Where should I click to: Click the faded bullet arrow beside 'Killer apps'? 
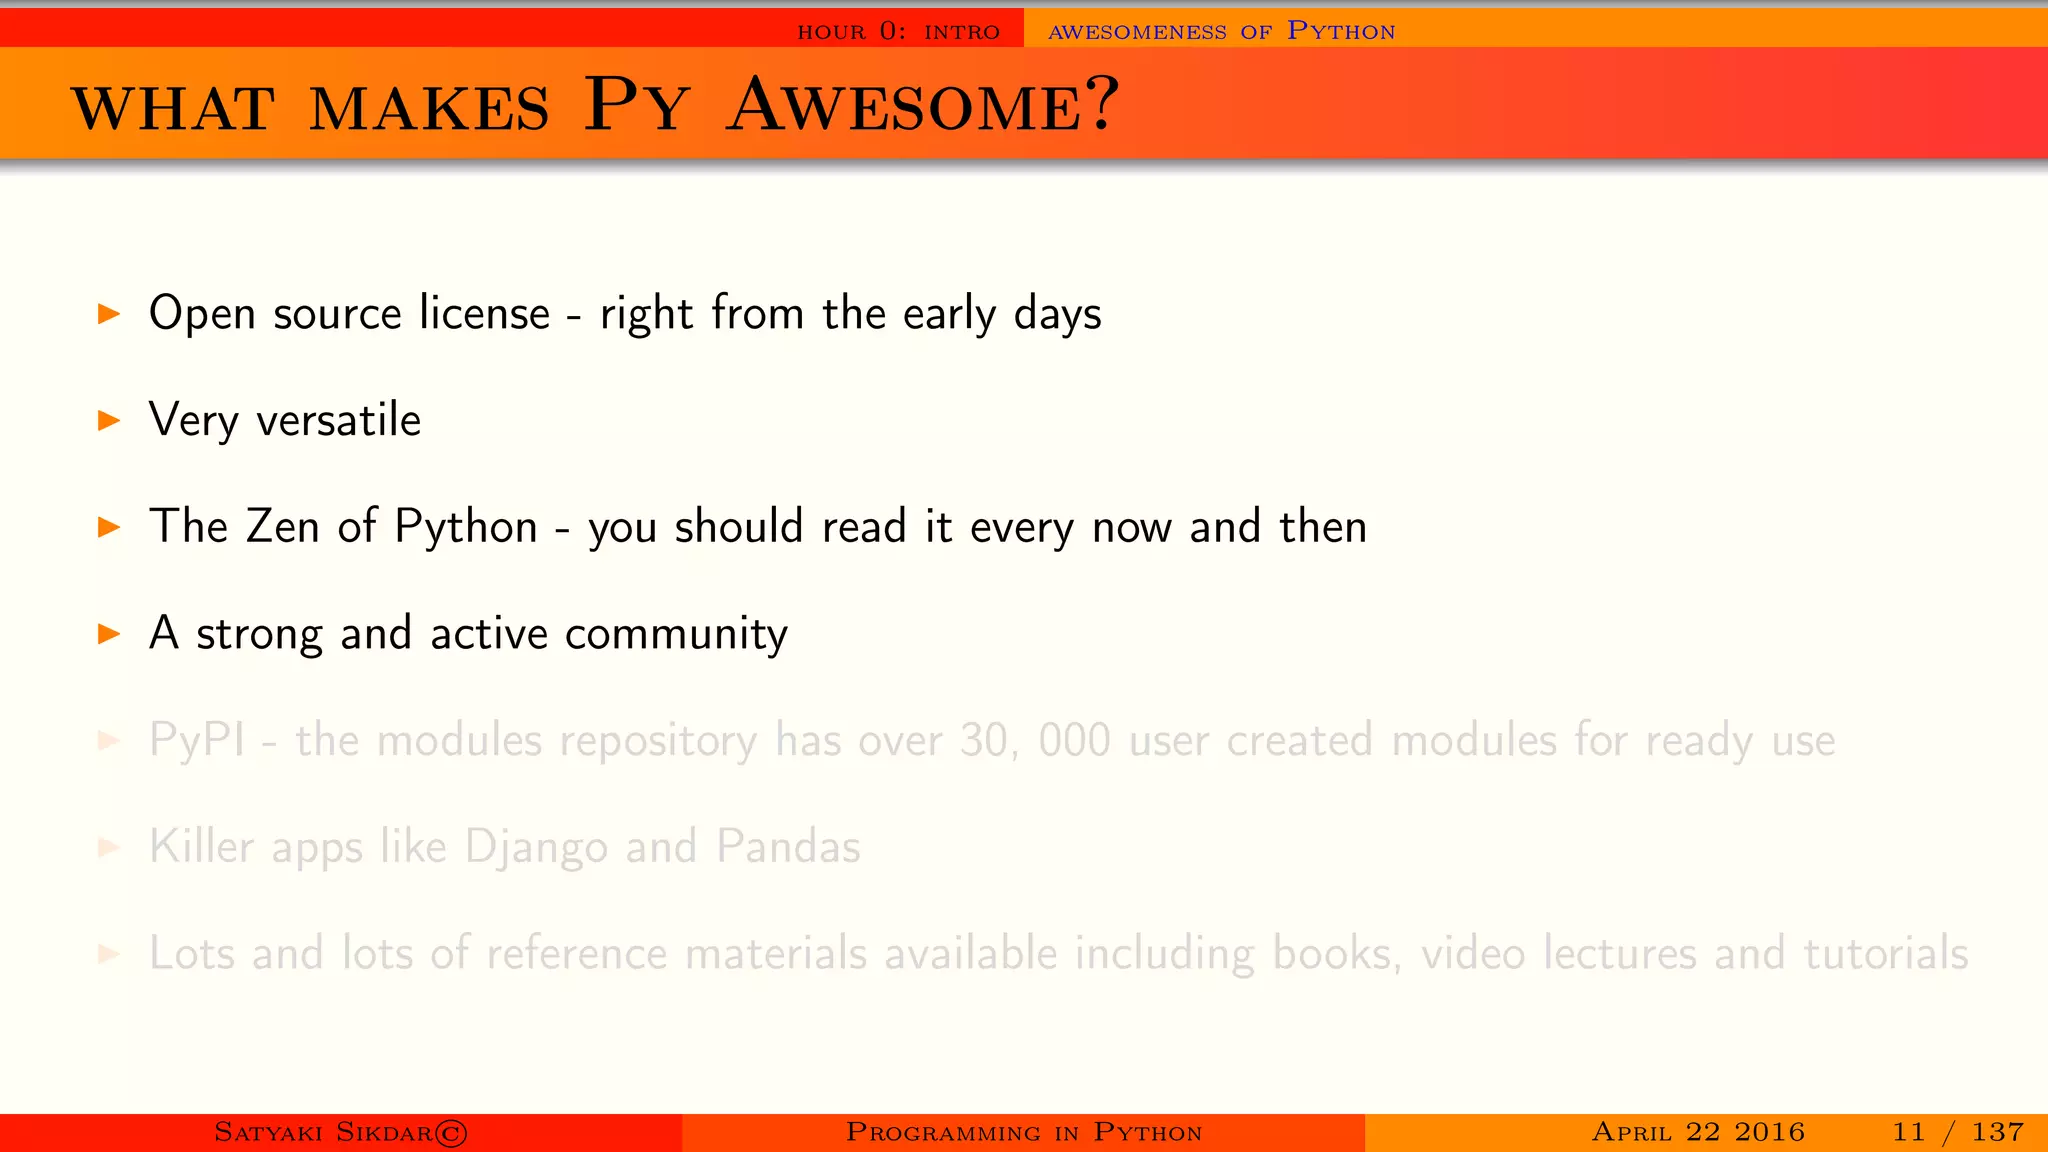click(x=109, y=848)
